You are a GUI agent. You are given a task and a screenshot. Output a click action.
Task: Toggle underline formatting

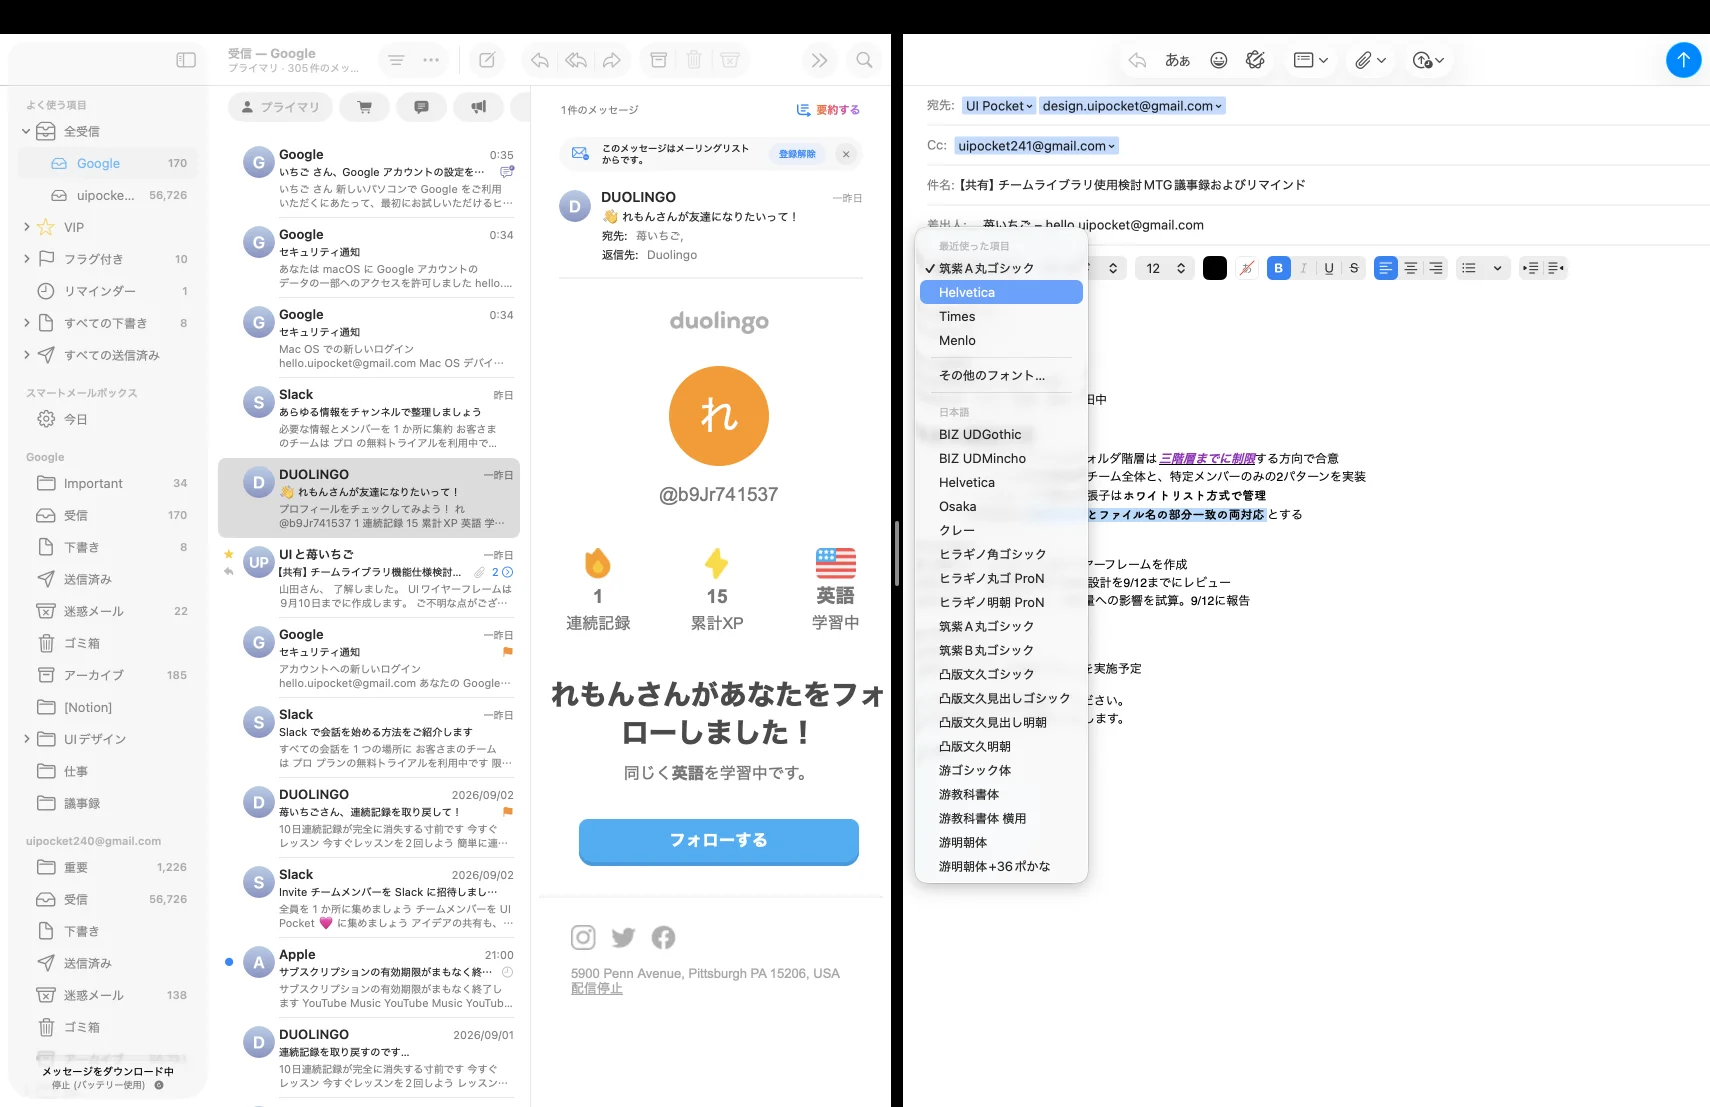coord(1328,268)
